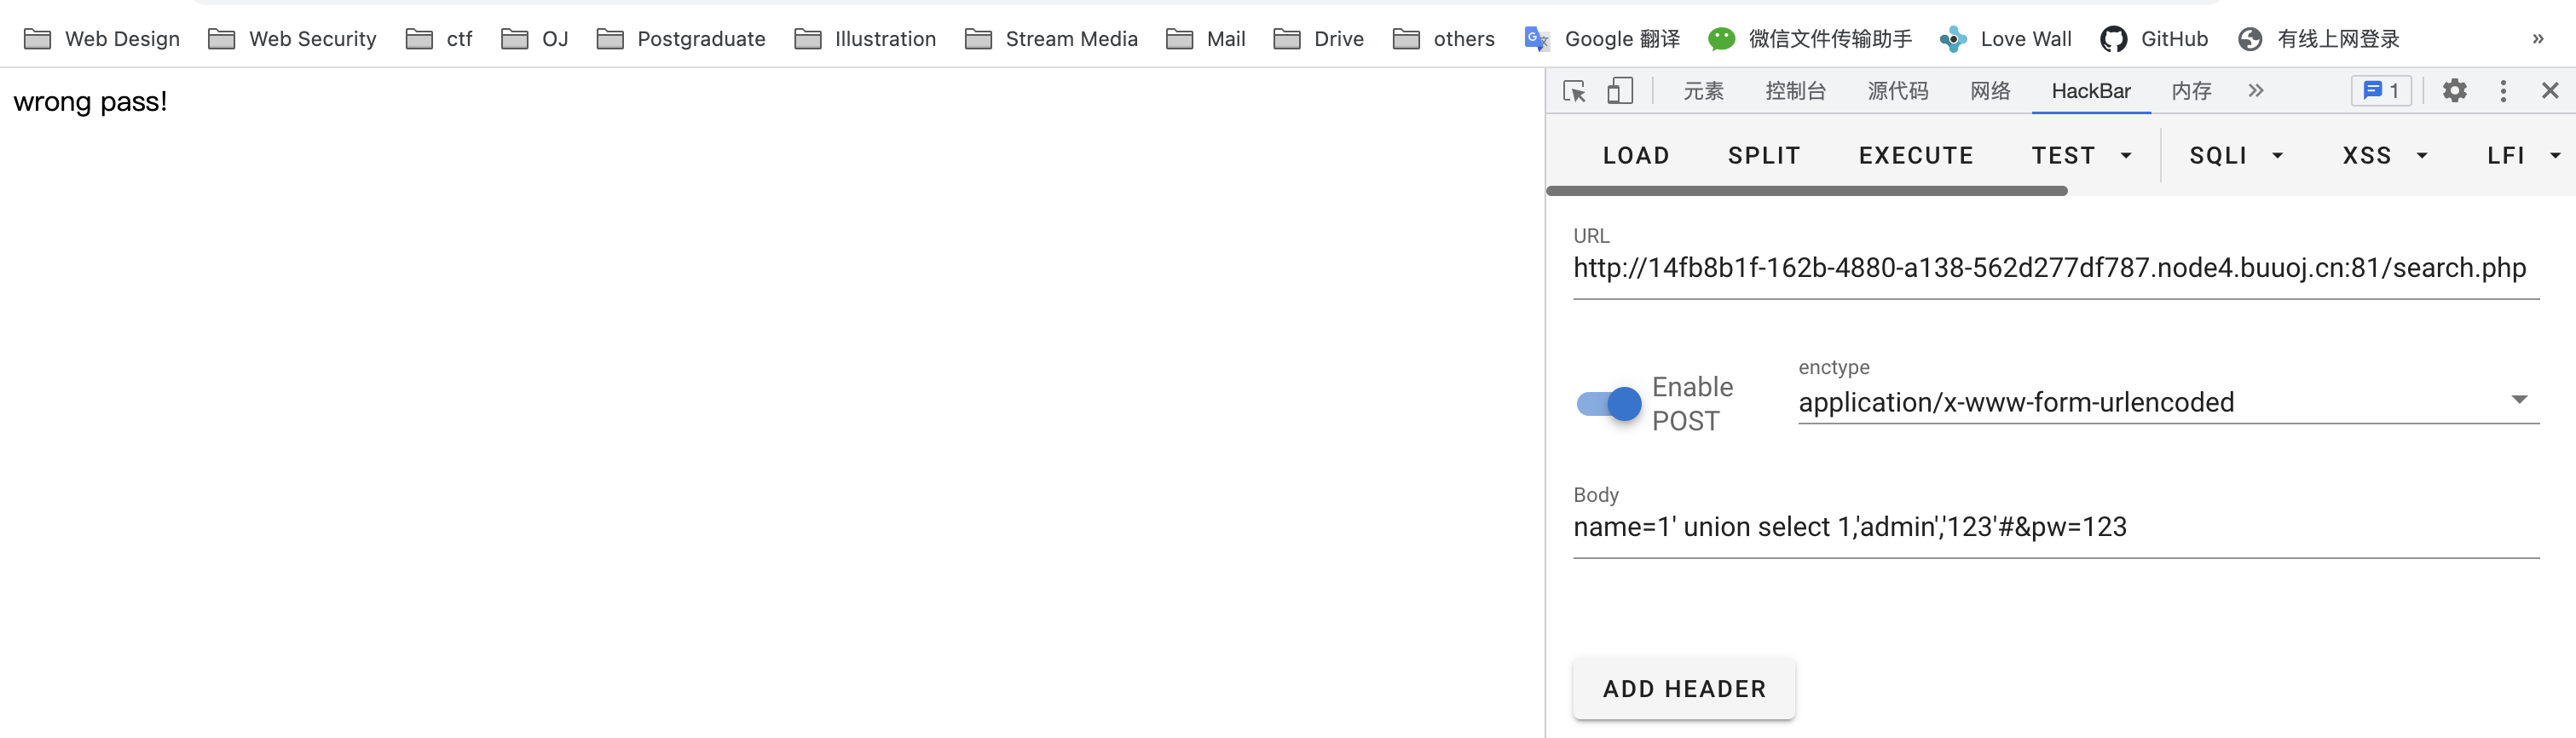2576x738 pixels.
Task: Show more bookmarks via overflow chevron
Action: (2538, 39)
